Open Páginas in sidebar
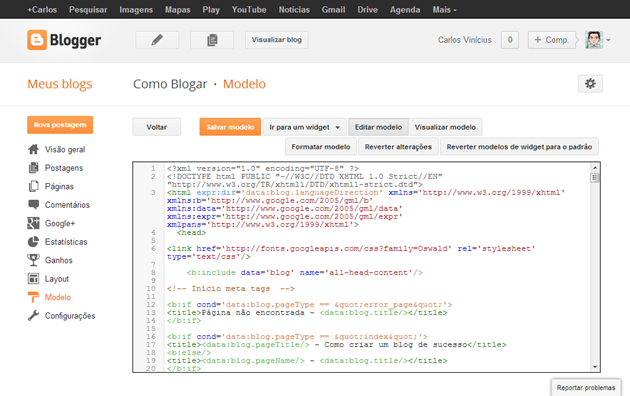Image resolution: width=630 pixels, height=396 pixels. point(59,186)
